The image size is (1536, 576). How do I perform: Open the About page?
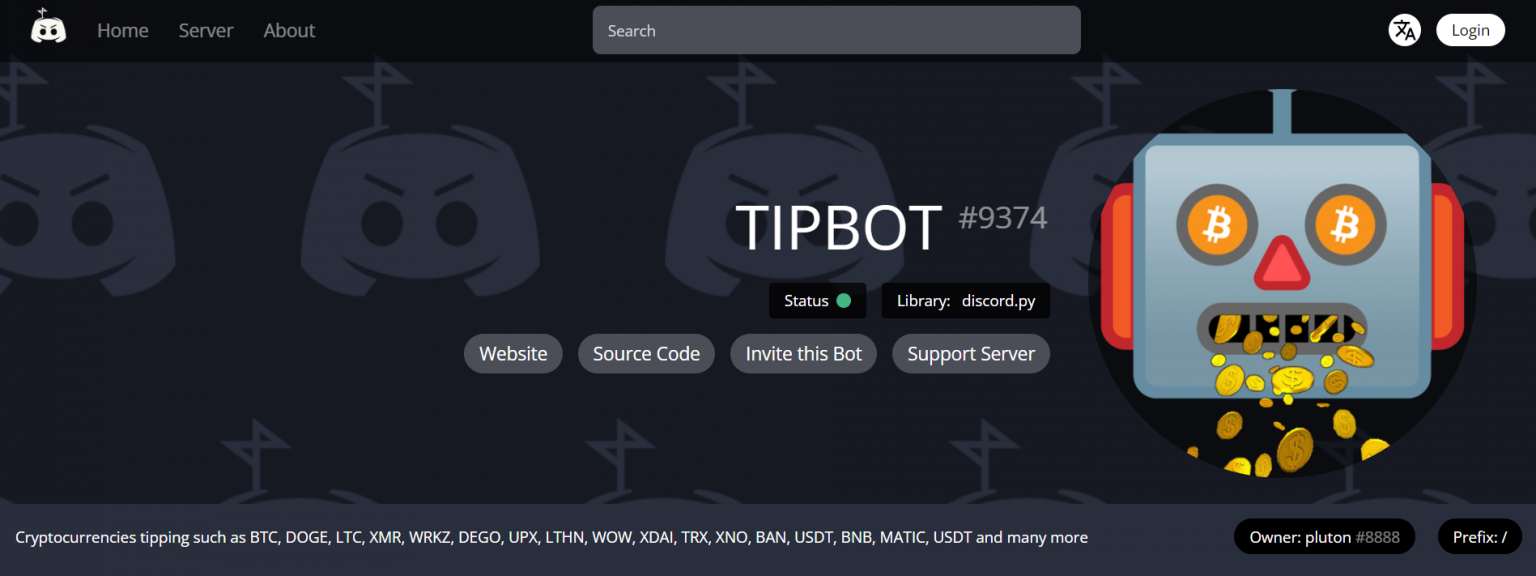[x=289, y=30]
